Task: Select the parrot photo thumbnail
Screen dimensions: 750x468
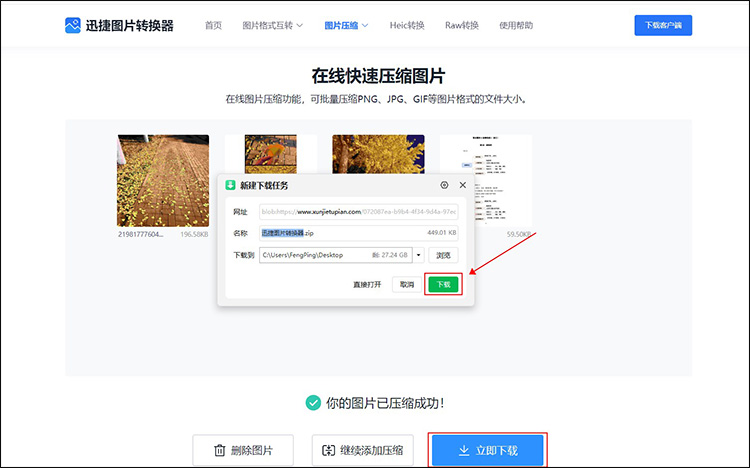Action: (271, 154)
